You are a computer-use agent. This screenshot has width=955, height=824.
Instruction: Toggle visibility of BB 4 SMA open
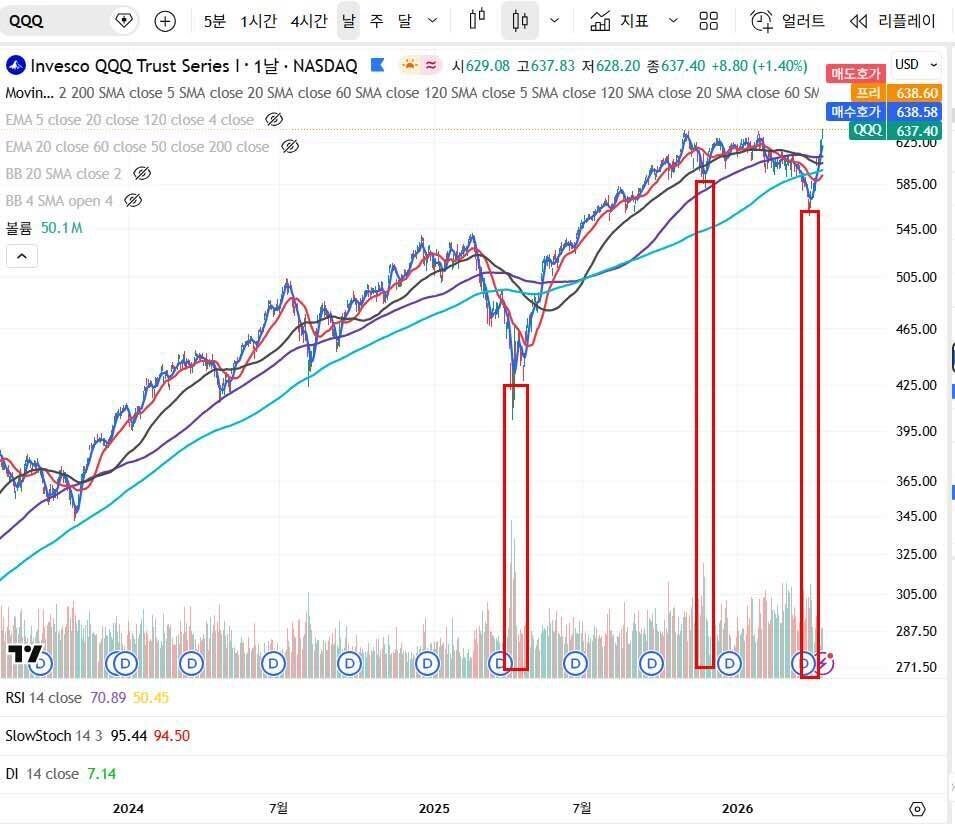click(133, 201)
